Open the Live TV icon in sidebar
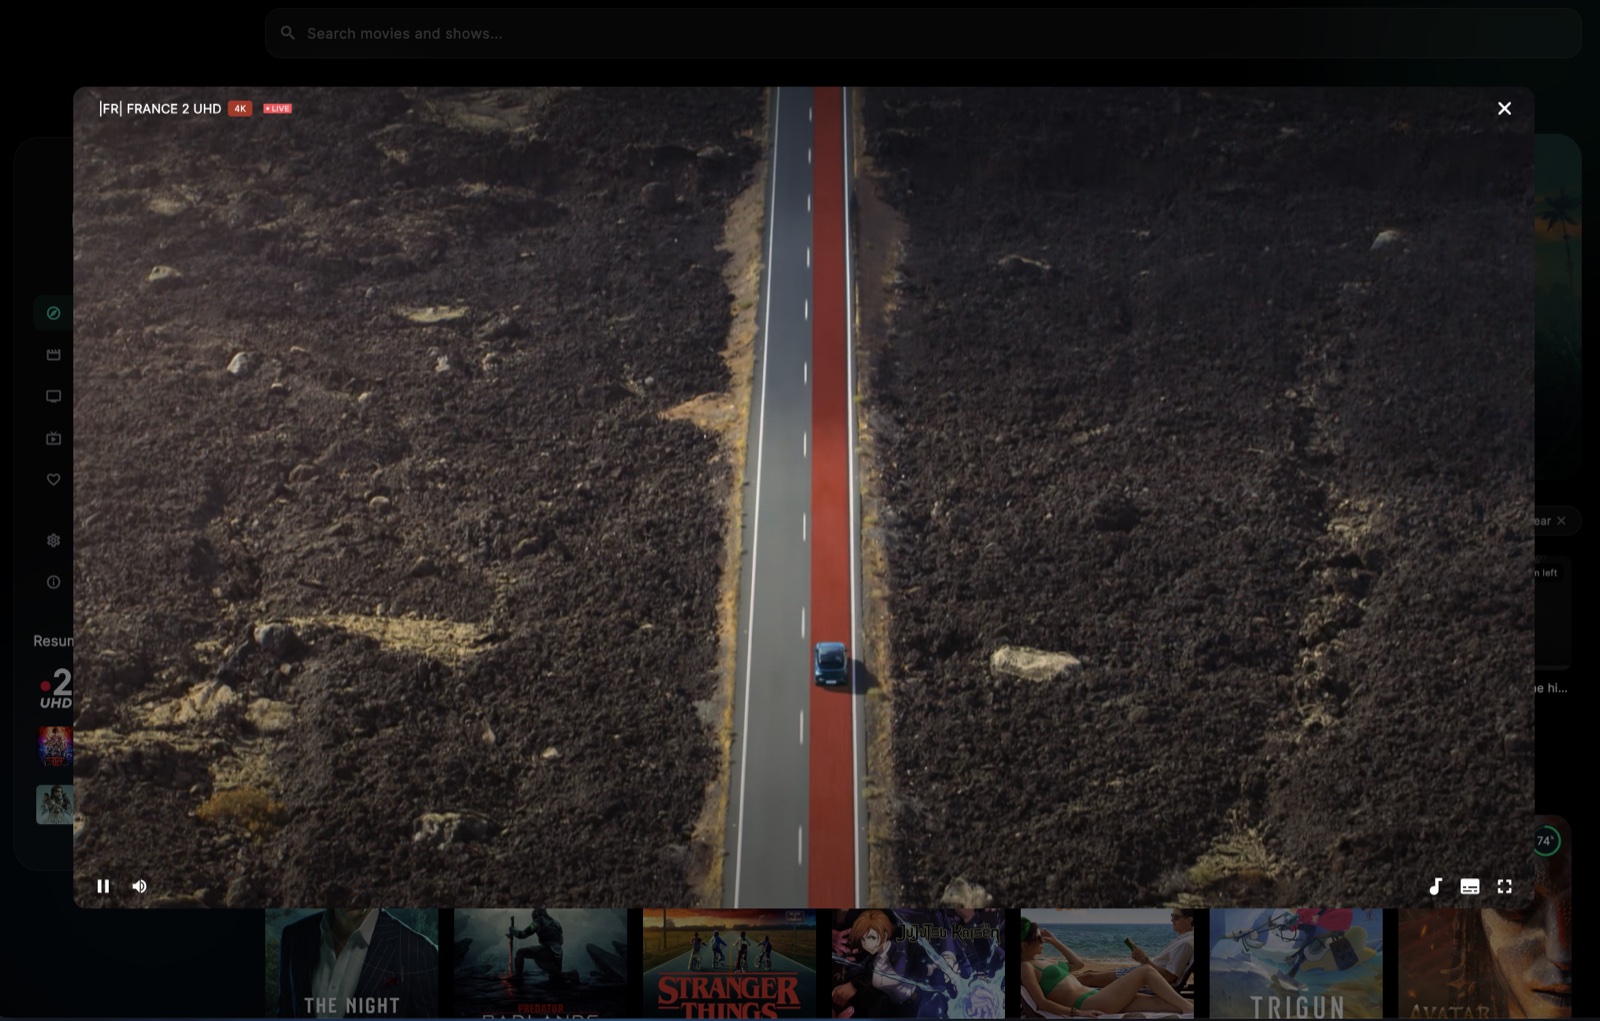Image resolution: width=1600 pixels, height=1021 pixels. click(x=54, y=438)
